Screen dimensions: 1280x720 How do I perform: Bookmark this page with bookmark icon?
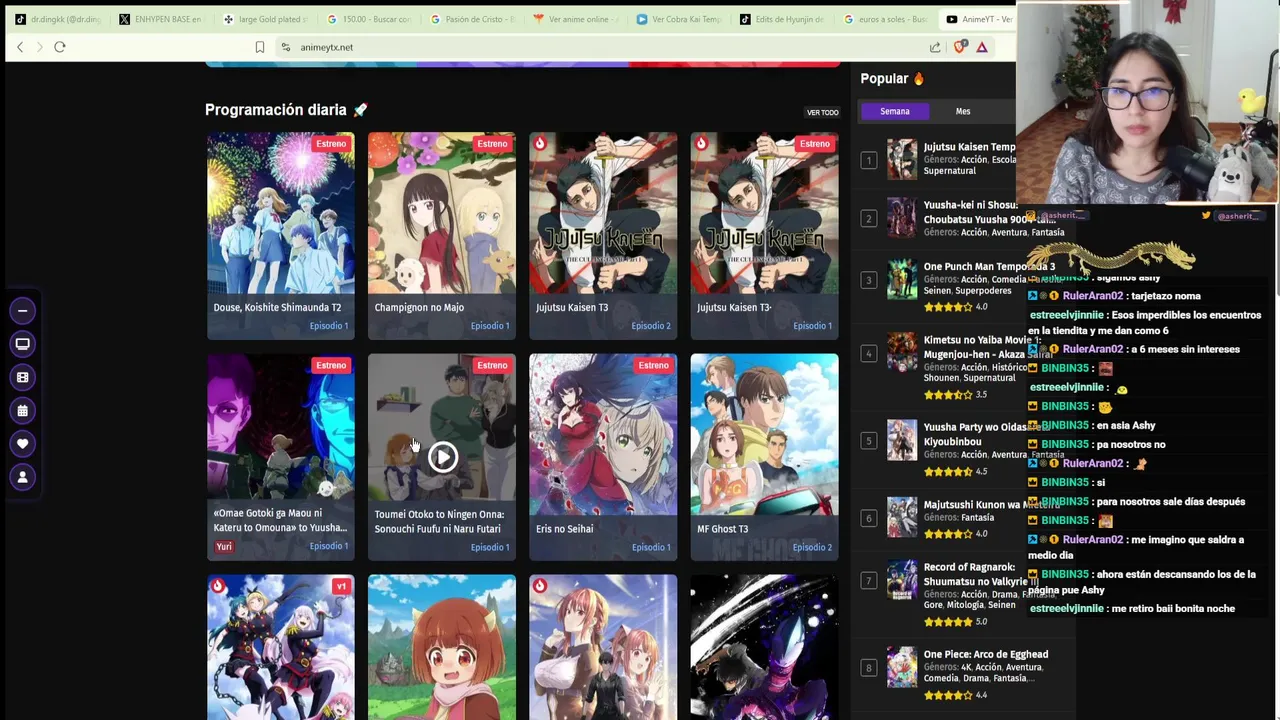[x=260, y=47]
